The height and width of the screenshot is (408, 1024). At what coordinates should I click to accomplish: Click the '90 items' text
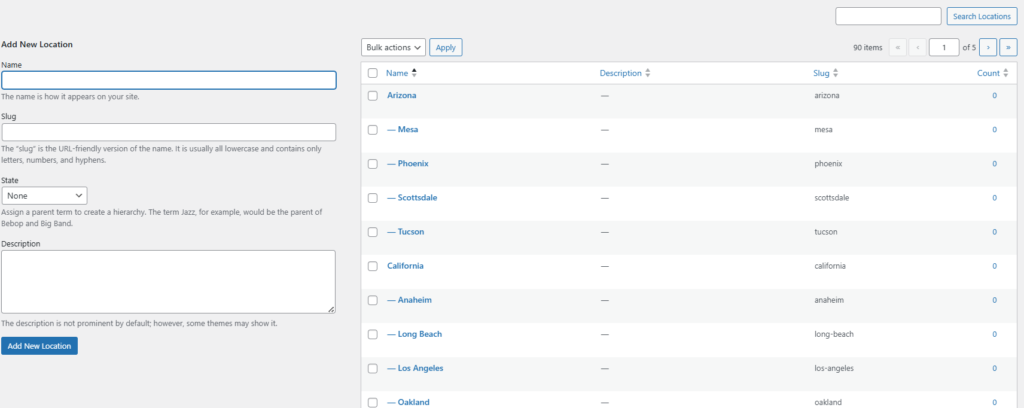pos(868,48)
